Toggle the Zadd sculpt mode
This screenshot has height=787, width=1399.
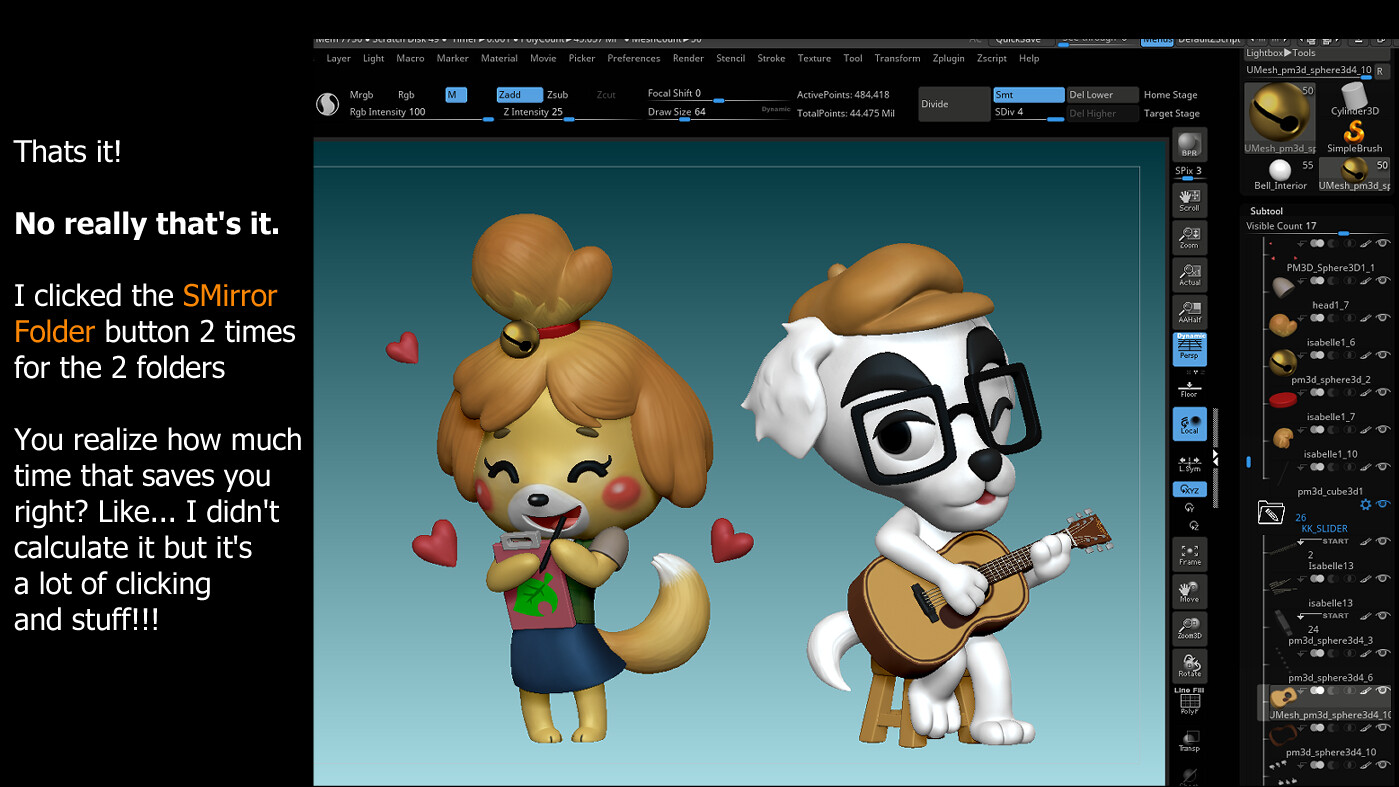click(519, 95)
